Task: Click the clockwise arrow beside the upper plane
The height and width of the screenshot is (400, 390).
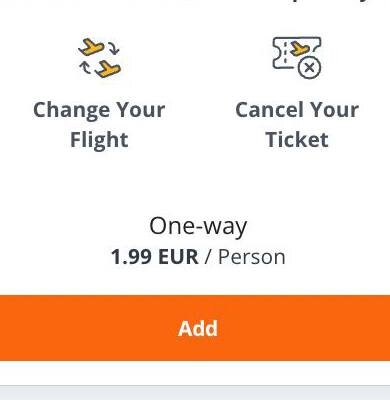Action: click(x=114, y=48)
